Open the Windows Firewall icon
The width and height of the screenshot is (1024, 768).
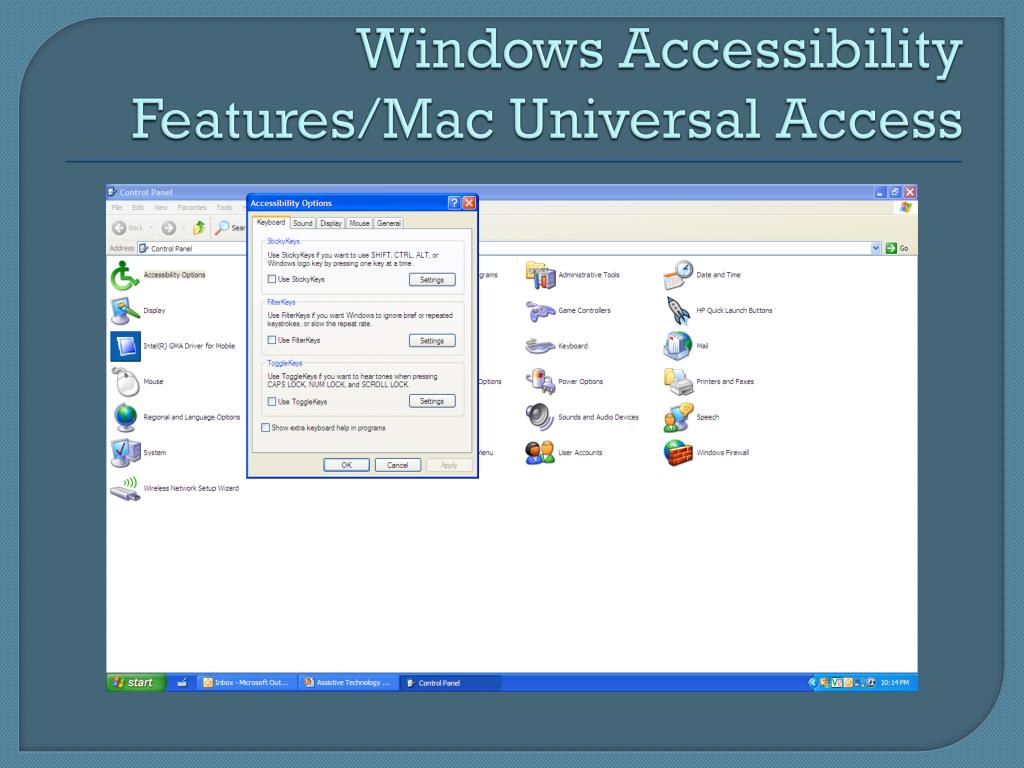[678, 453]
